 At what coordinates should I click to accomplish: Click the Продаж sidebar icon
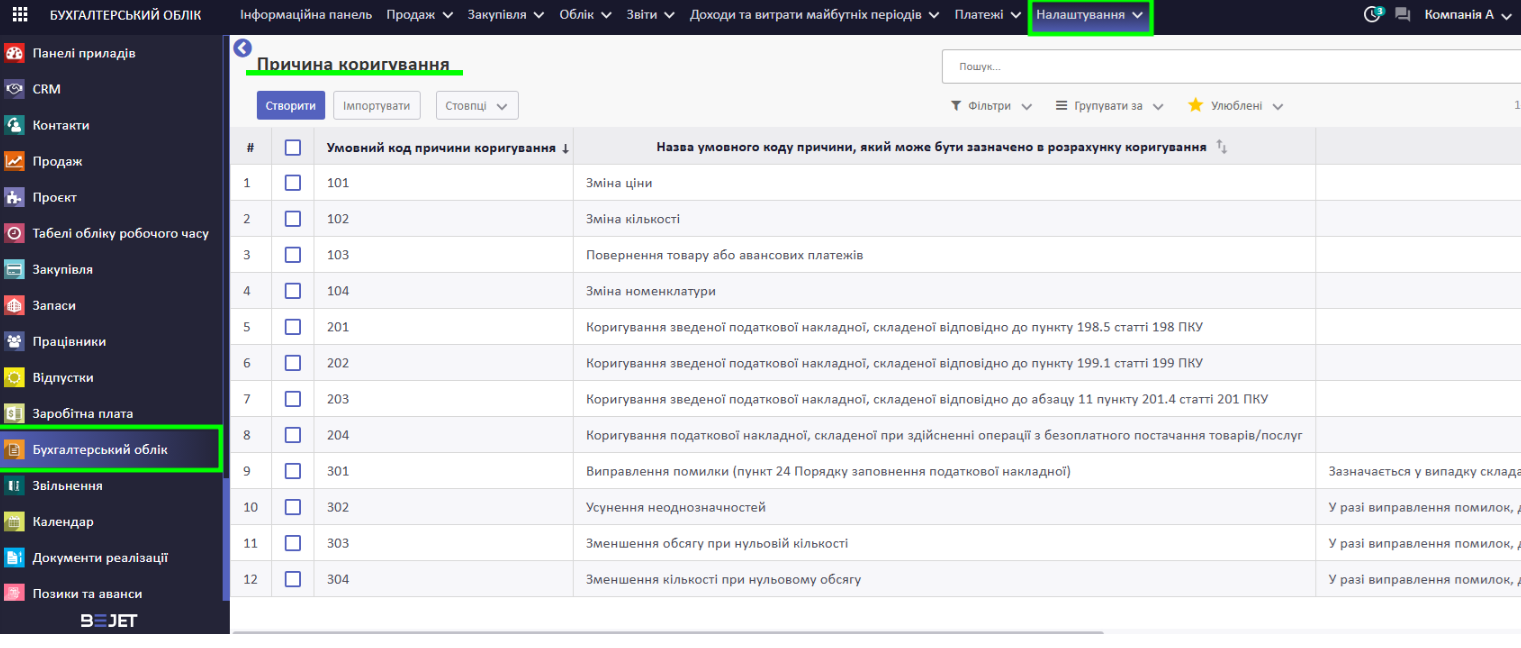14,161
